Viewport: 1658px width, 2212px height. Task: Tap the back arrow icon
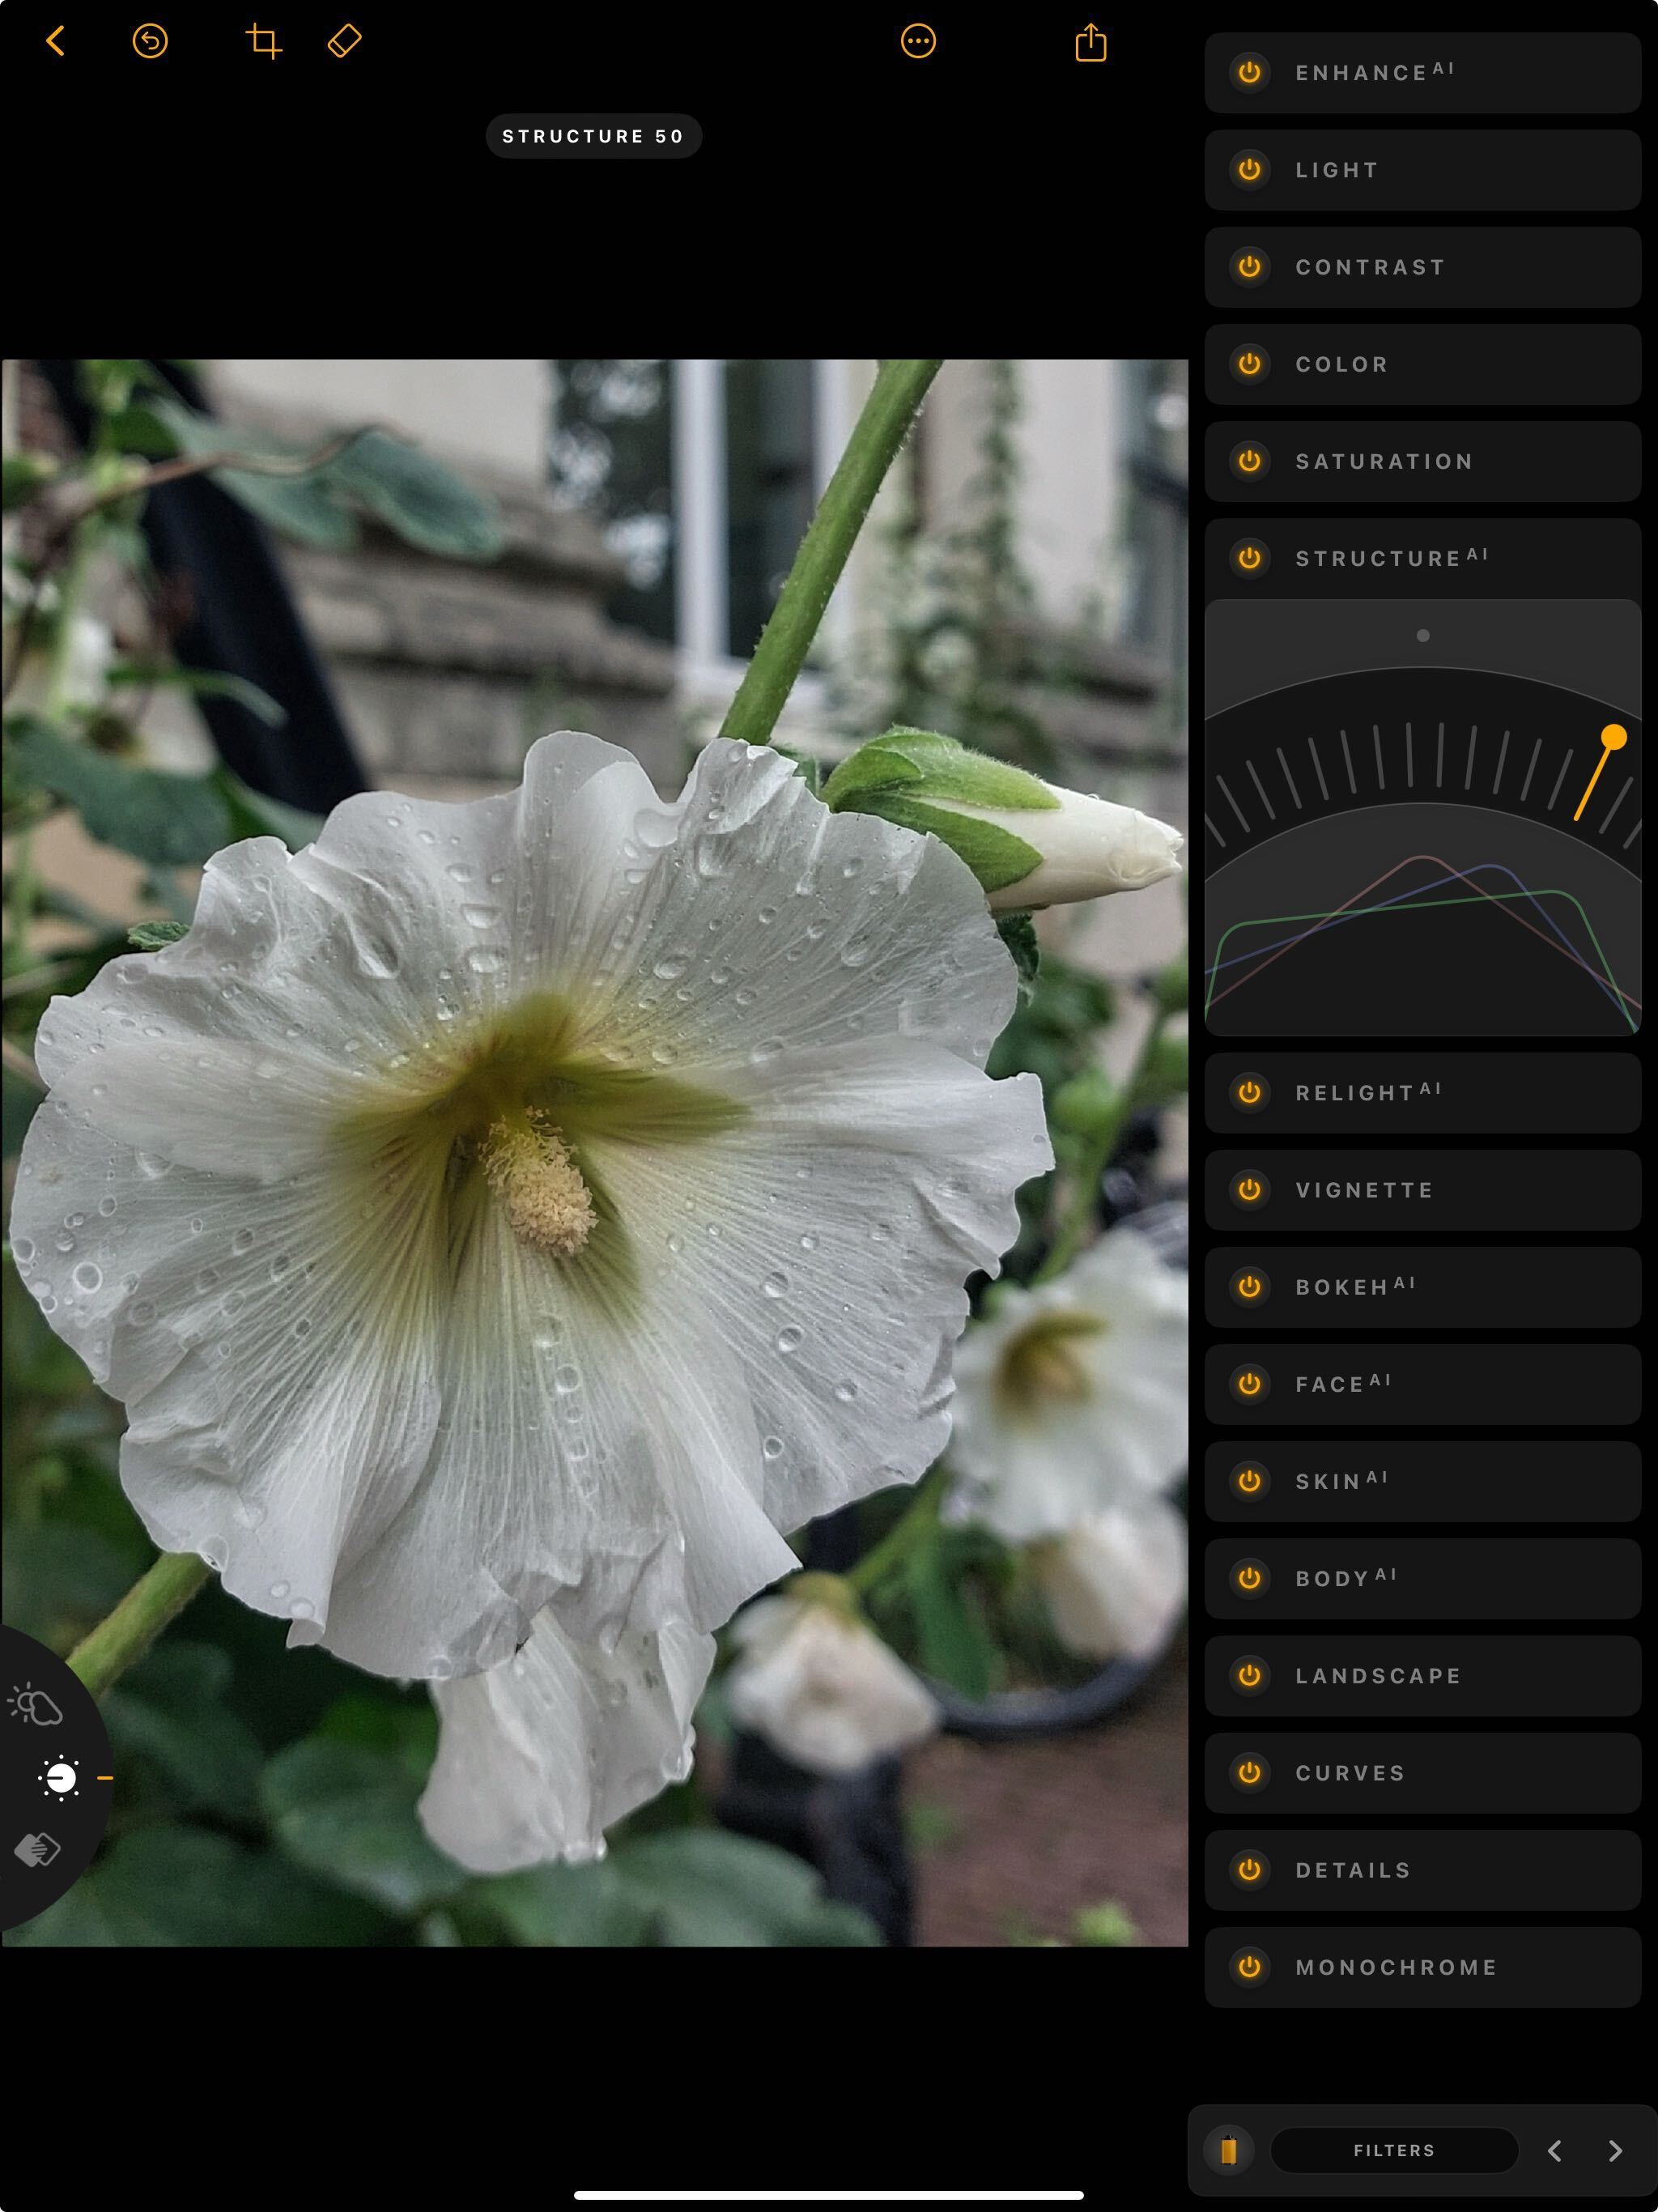[x=56, y=42]
